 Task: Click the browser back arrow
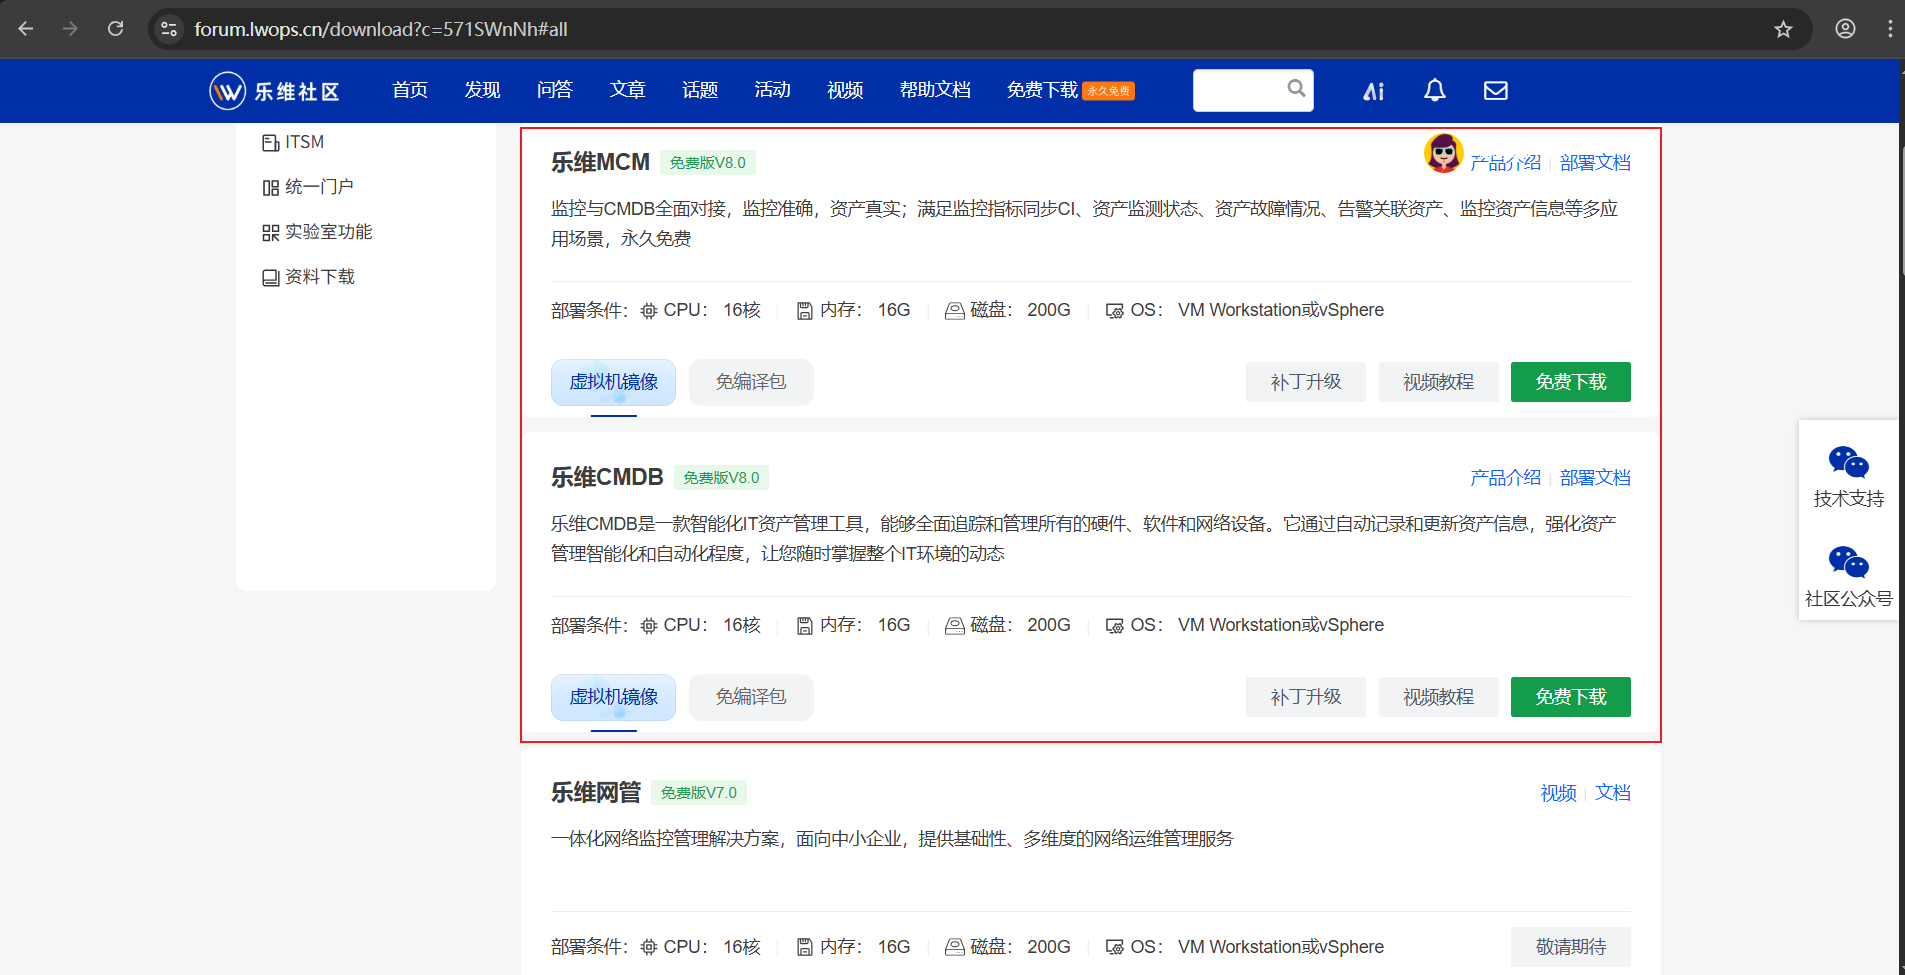26,29
